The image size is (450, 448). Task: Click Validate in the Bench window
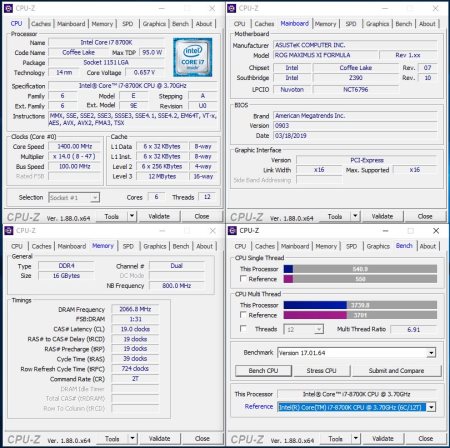383,438
